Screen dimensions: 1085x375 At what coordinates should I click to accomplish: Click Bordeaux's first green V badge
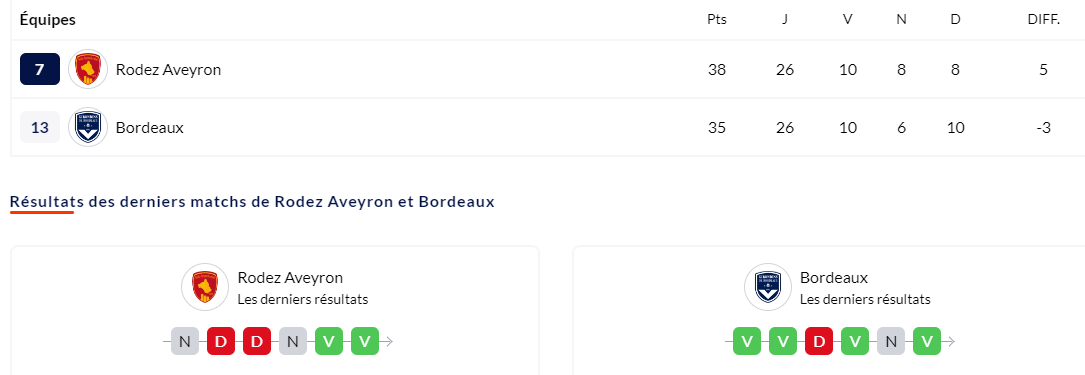[x=747, y=341]
